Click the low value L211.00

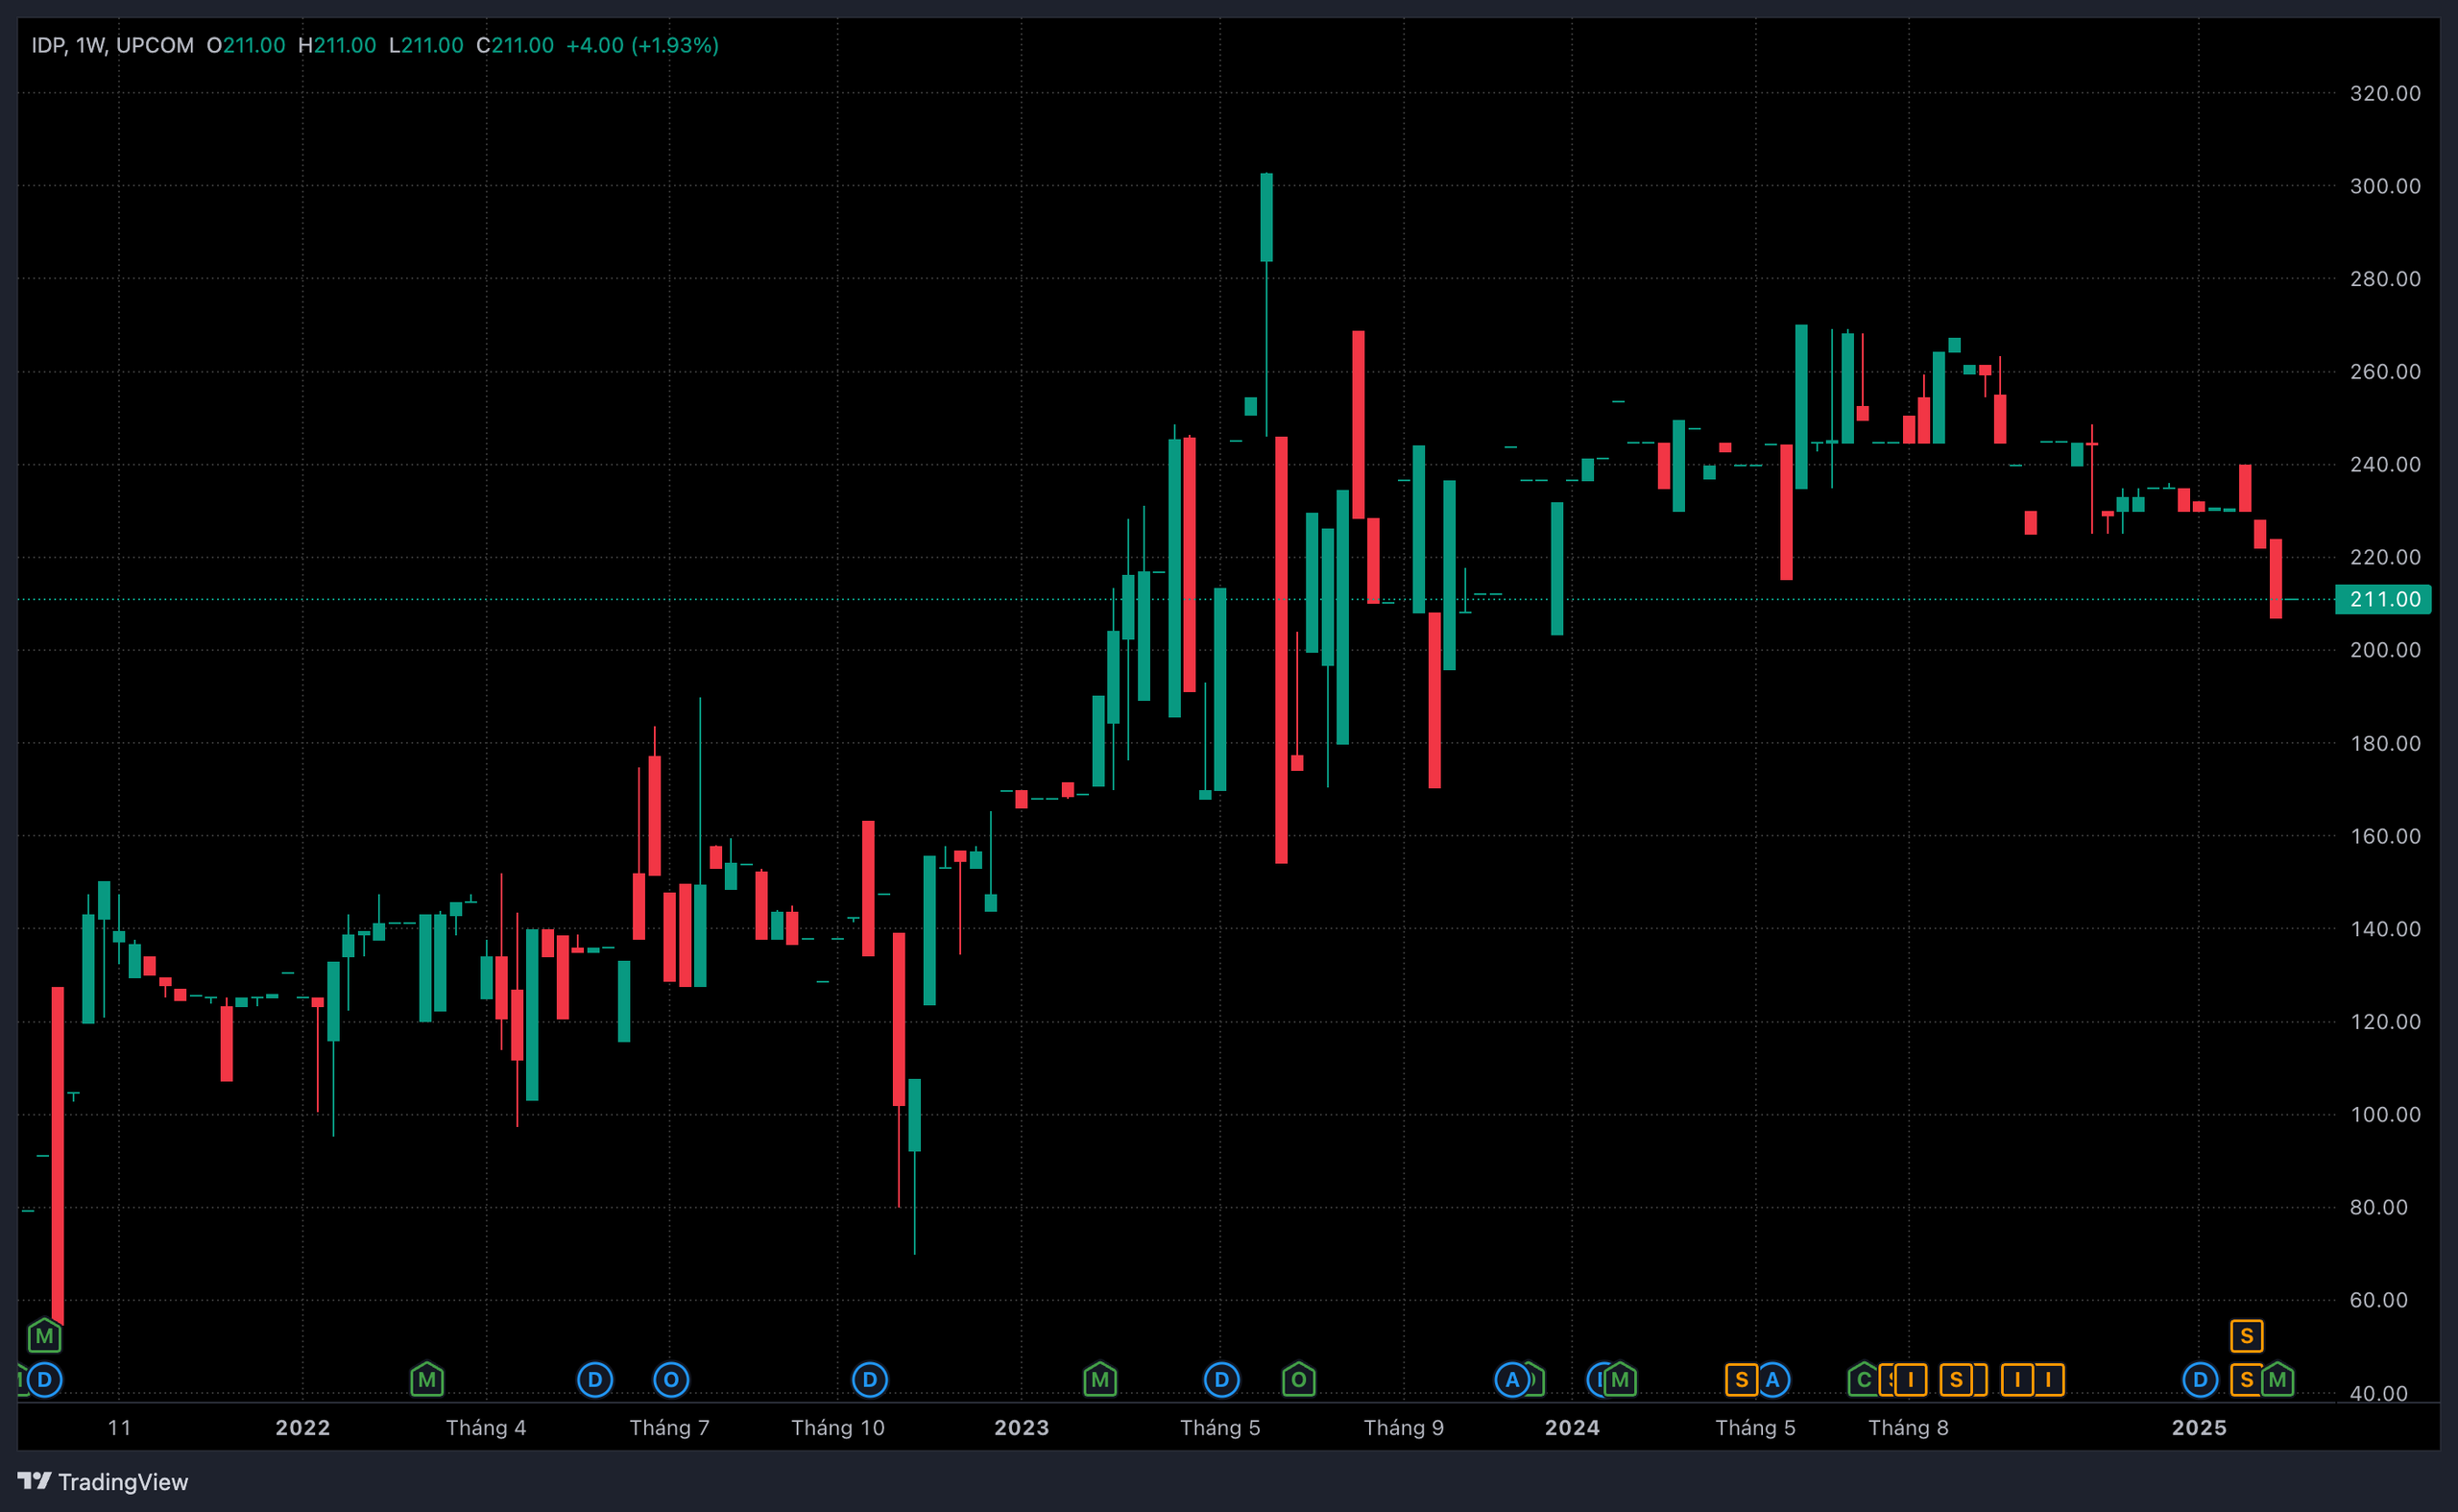(426, 45)
